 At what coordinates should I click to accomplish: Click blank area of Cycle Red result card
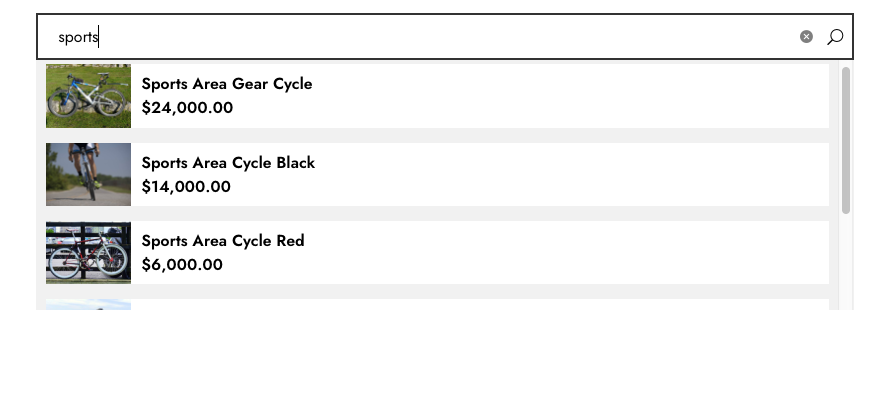pos(560,252)
